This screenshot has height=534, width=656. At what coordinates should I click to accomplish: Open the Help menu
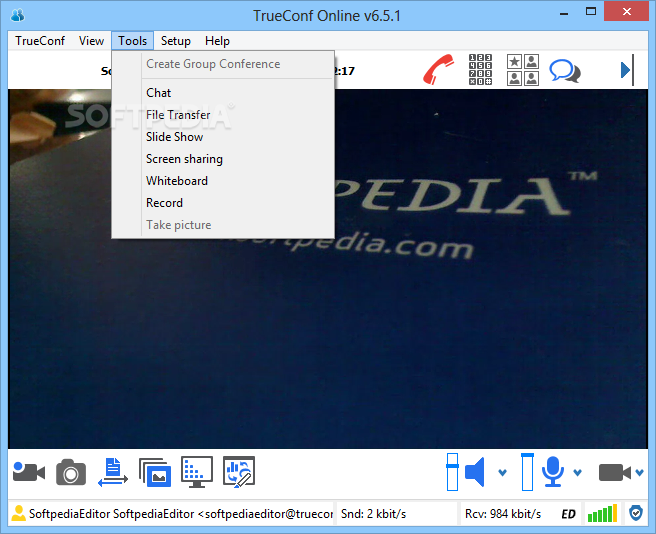[217, 41]
